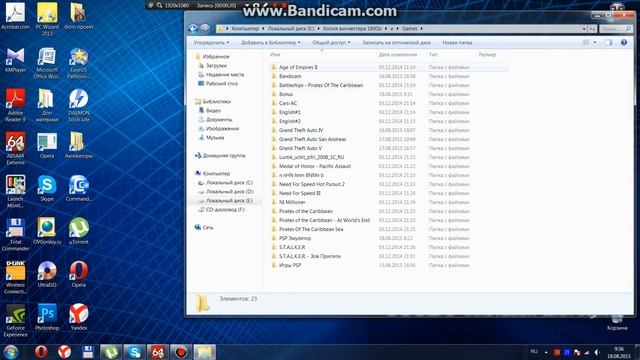This screenshot has width=640, height=360.
Task: Click the Windows Start button
Action: 11,352
